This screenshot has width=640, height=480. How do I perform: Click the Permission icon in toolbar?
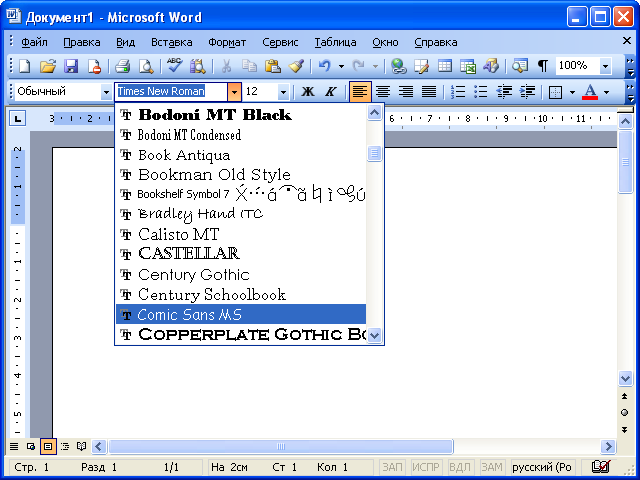click(x=94, y=66)
